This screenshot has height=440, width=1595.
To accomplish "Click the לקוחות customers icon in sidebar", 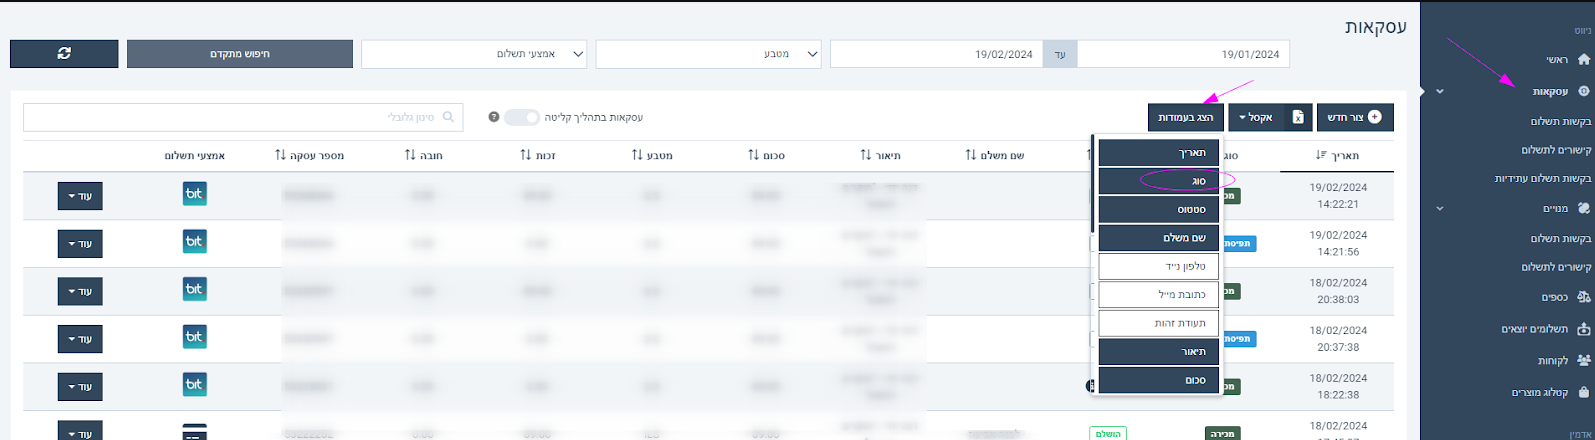I will (1583, 360).
